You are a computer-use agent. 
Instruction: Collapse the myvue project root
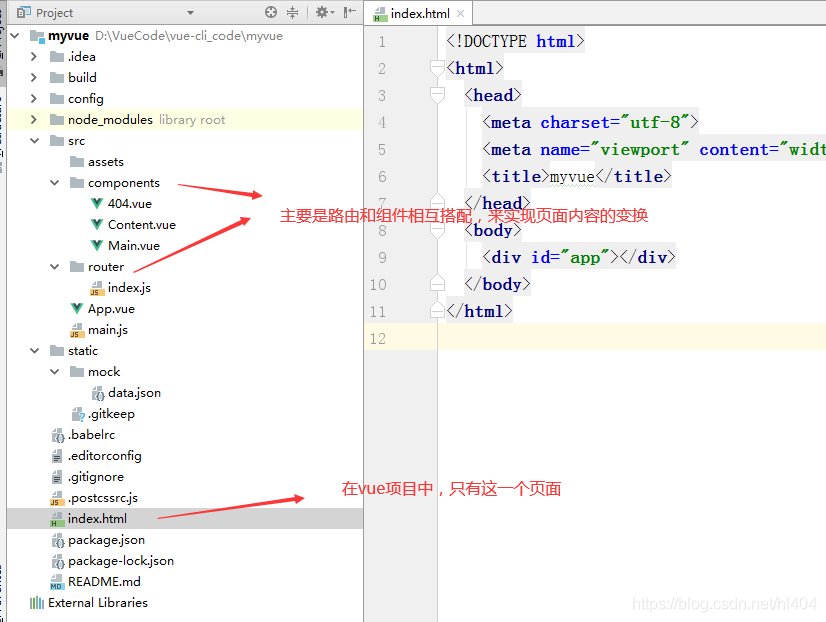(15, 35)
